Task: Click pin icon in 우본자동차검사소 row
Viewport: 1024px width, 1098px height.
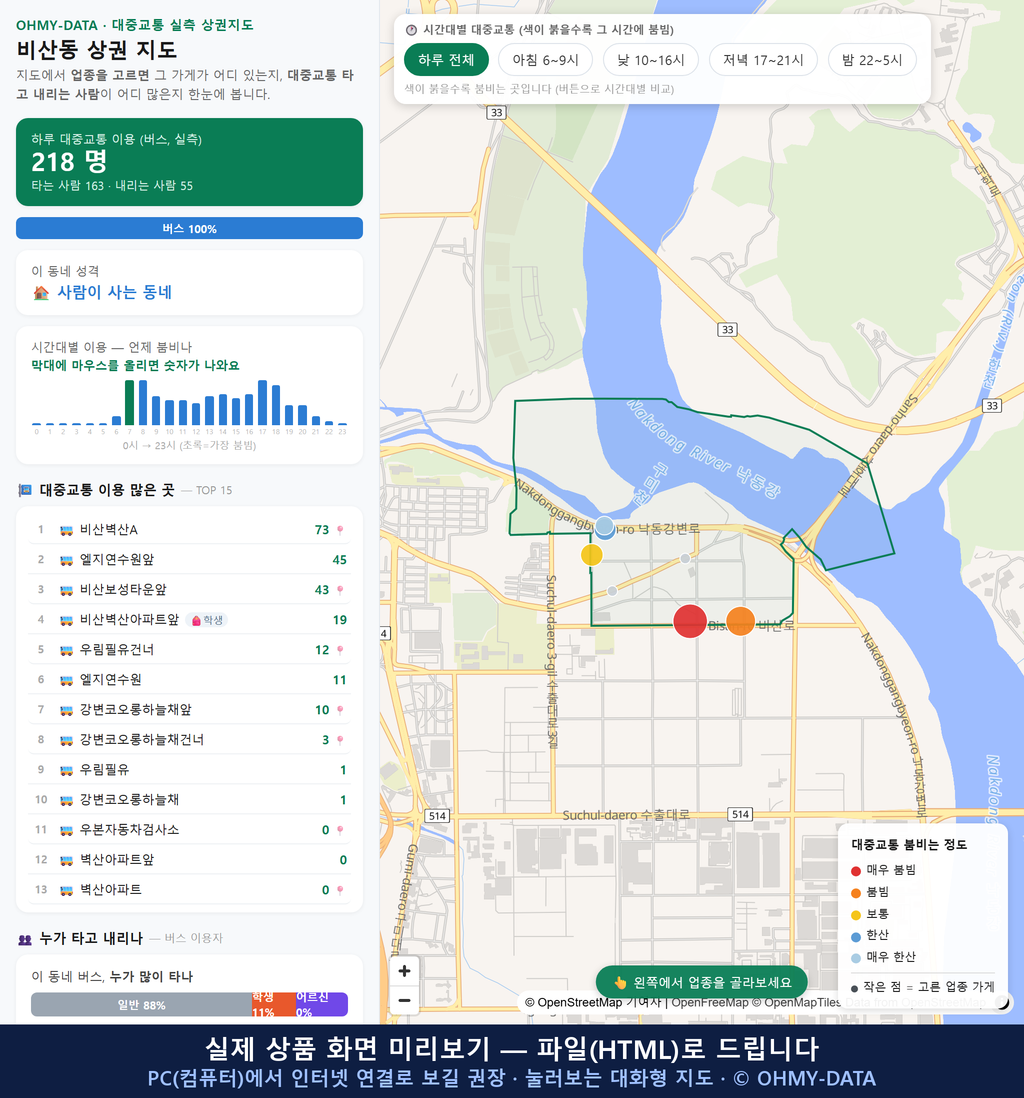Action: [x=340, y=830]
